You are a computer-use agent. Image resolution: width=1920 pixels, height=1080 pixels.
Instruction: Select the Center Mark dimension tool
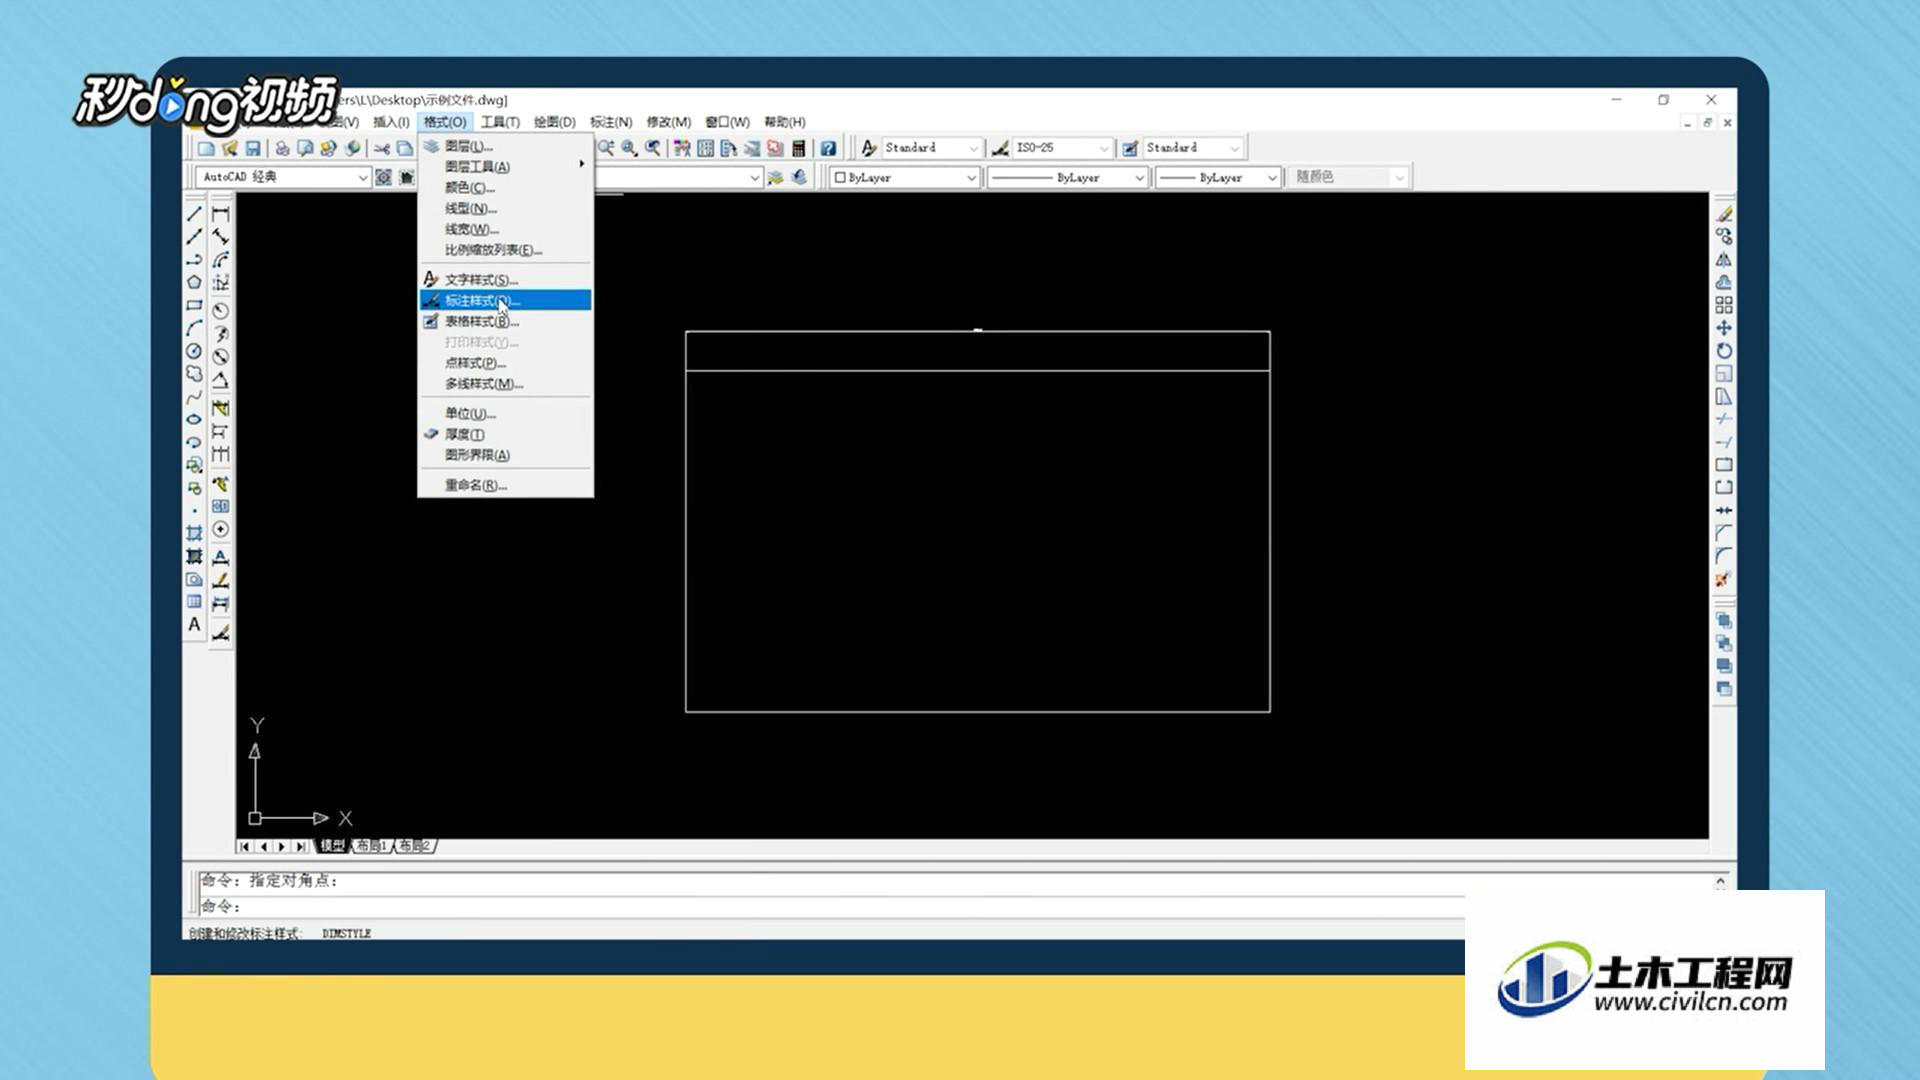tap(221, 529)
